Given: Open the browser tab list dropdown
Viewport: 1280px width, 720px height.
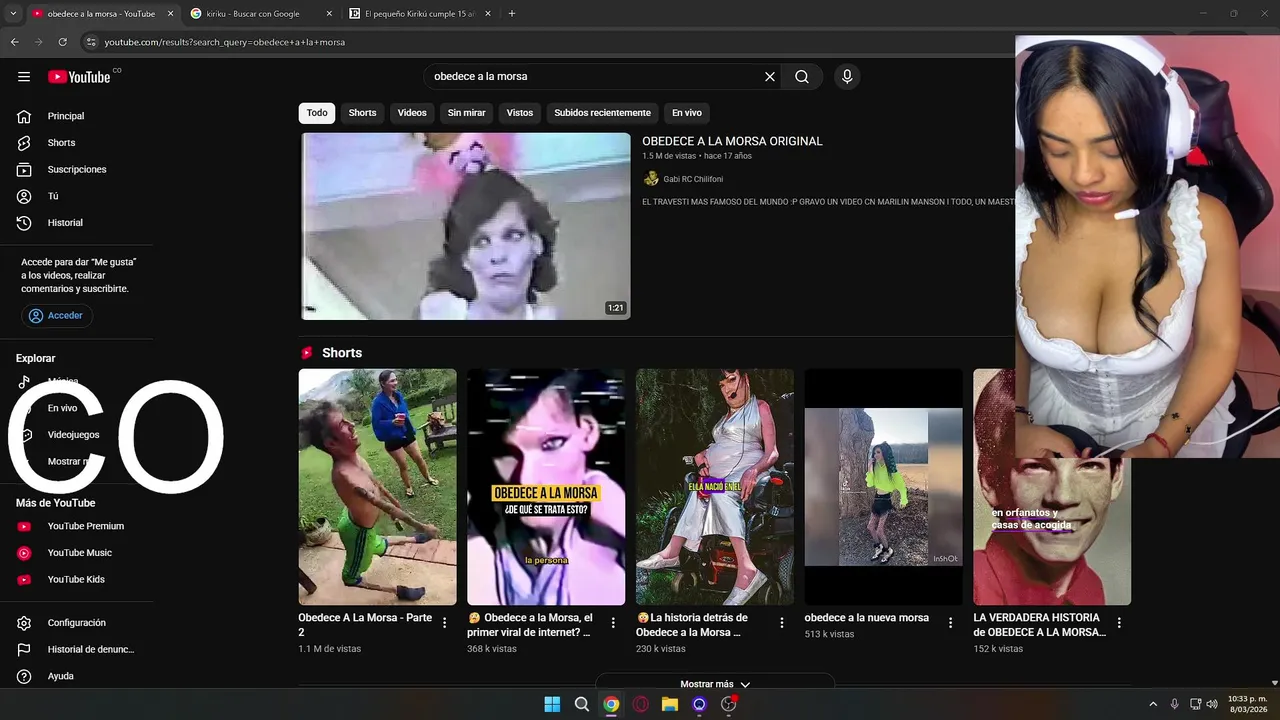Looking at the screenshot, I should click(13, 14).
